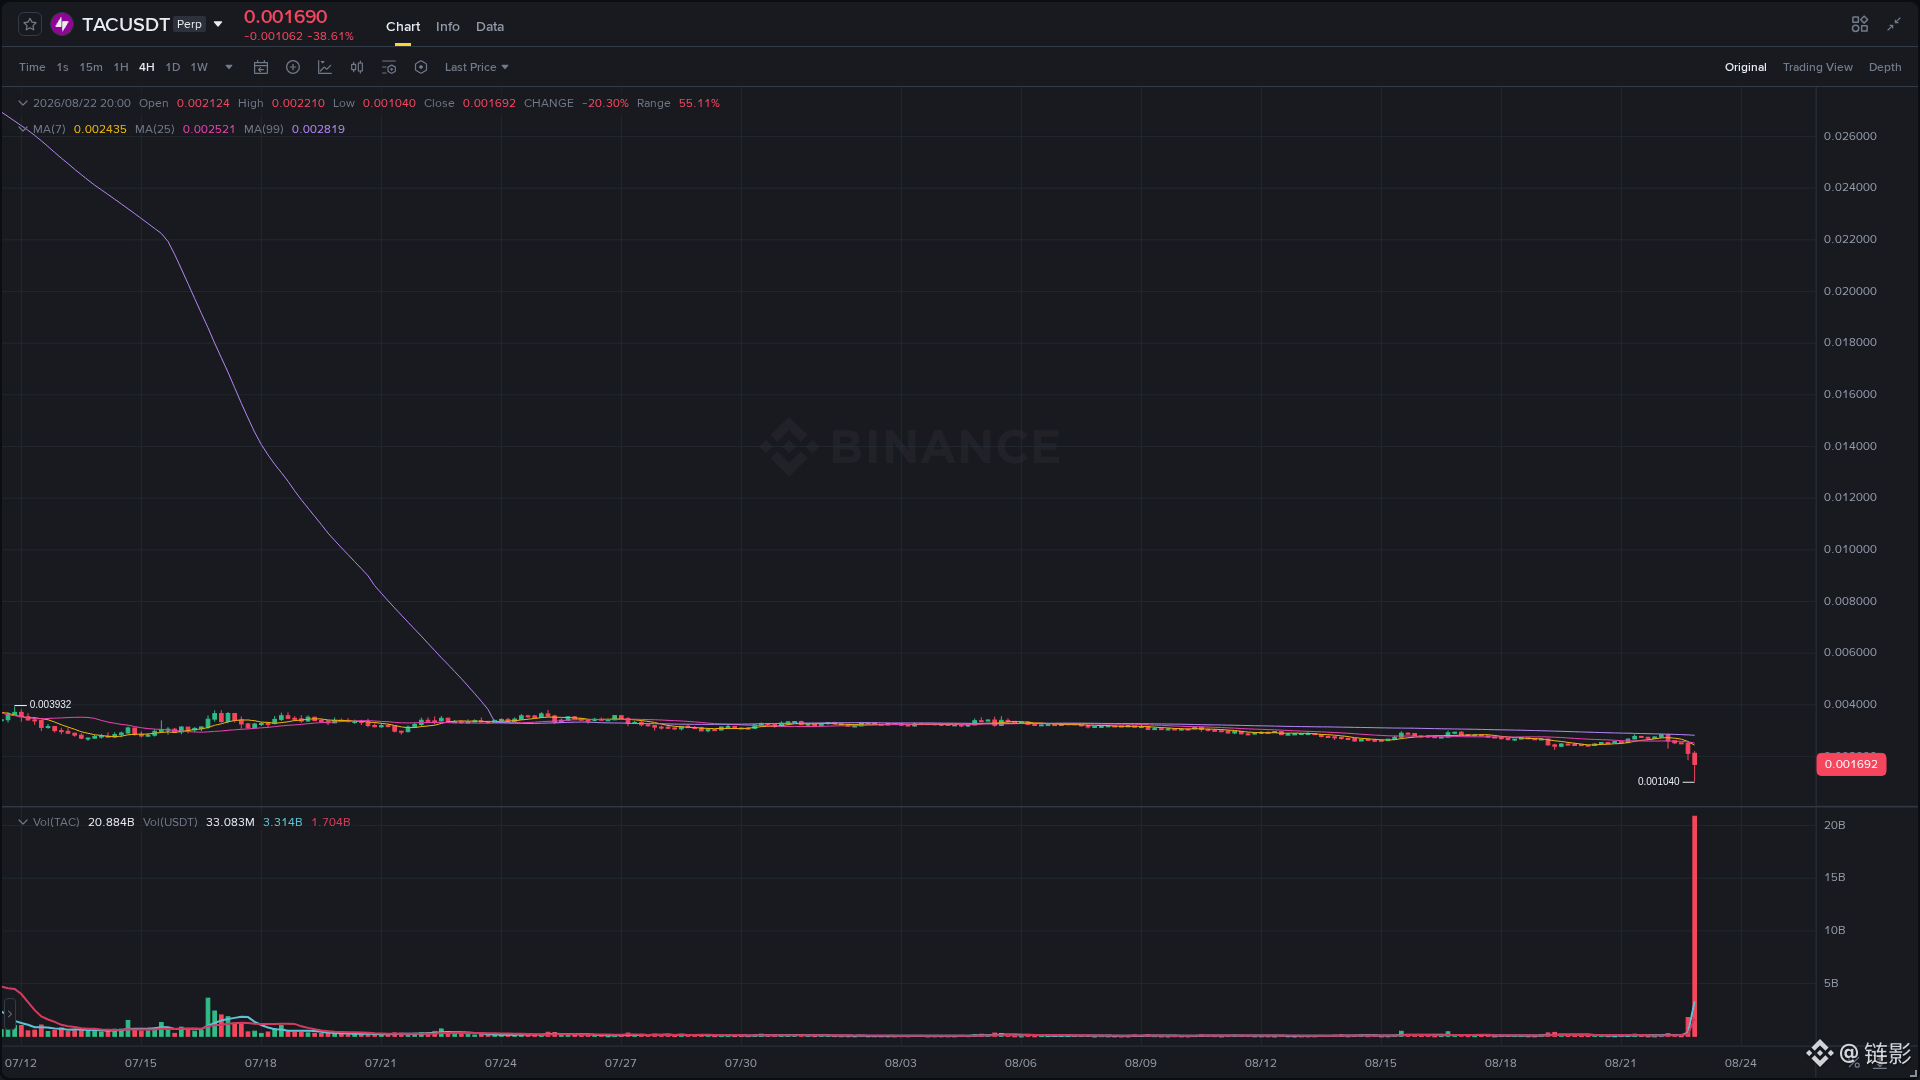The width and height of the screenshot is (1920, 1080).
Task: Click the 24h change -0.001062 -38.61%
Action: pos(299,36)
